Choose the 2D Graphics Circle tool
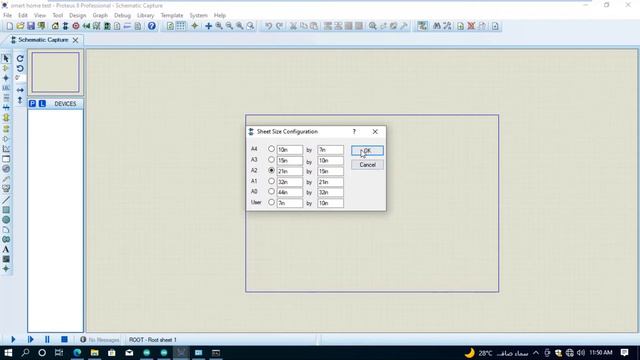The image size is (640, 360). [x=6, y=220]
